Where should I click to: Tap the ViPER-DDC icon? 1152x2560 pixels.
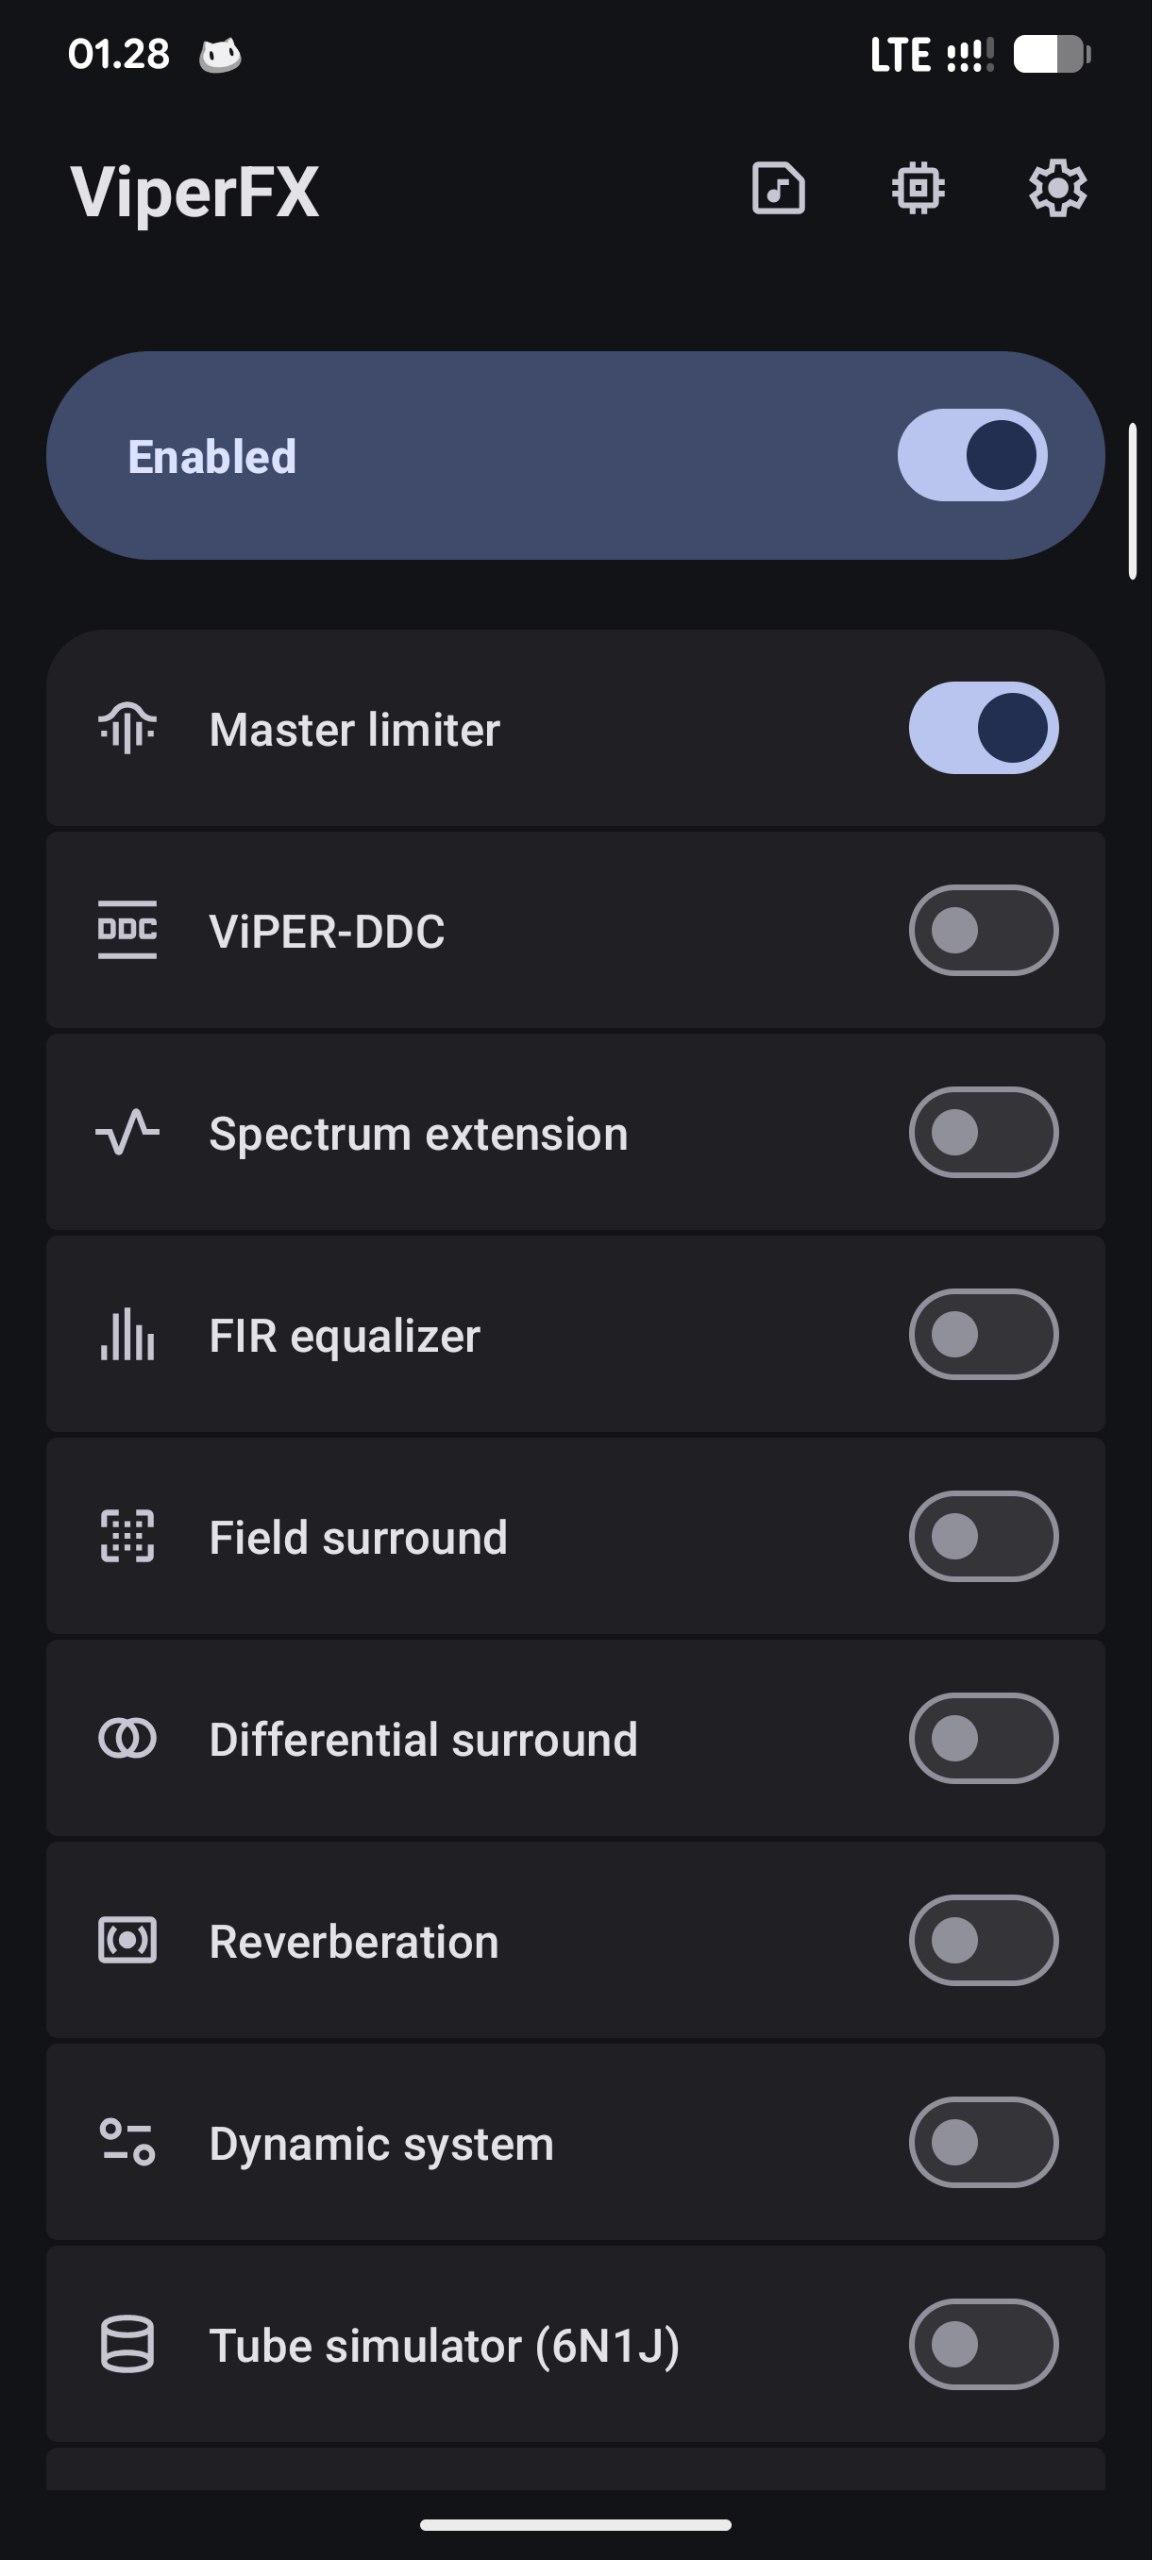[127, 931]
